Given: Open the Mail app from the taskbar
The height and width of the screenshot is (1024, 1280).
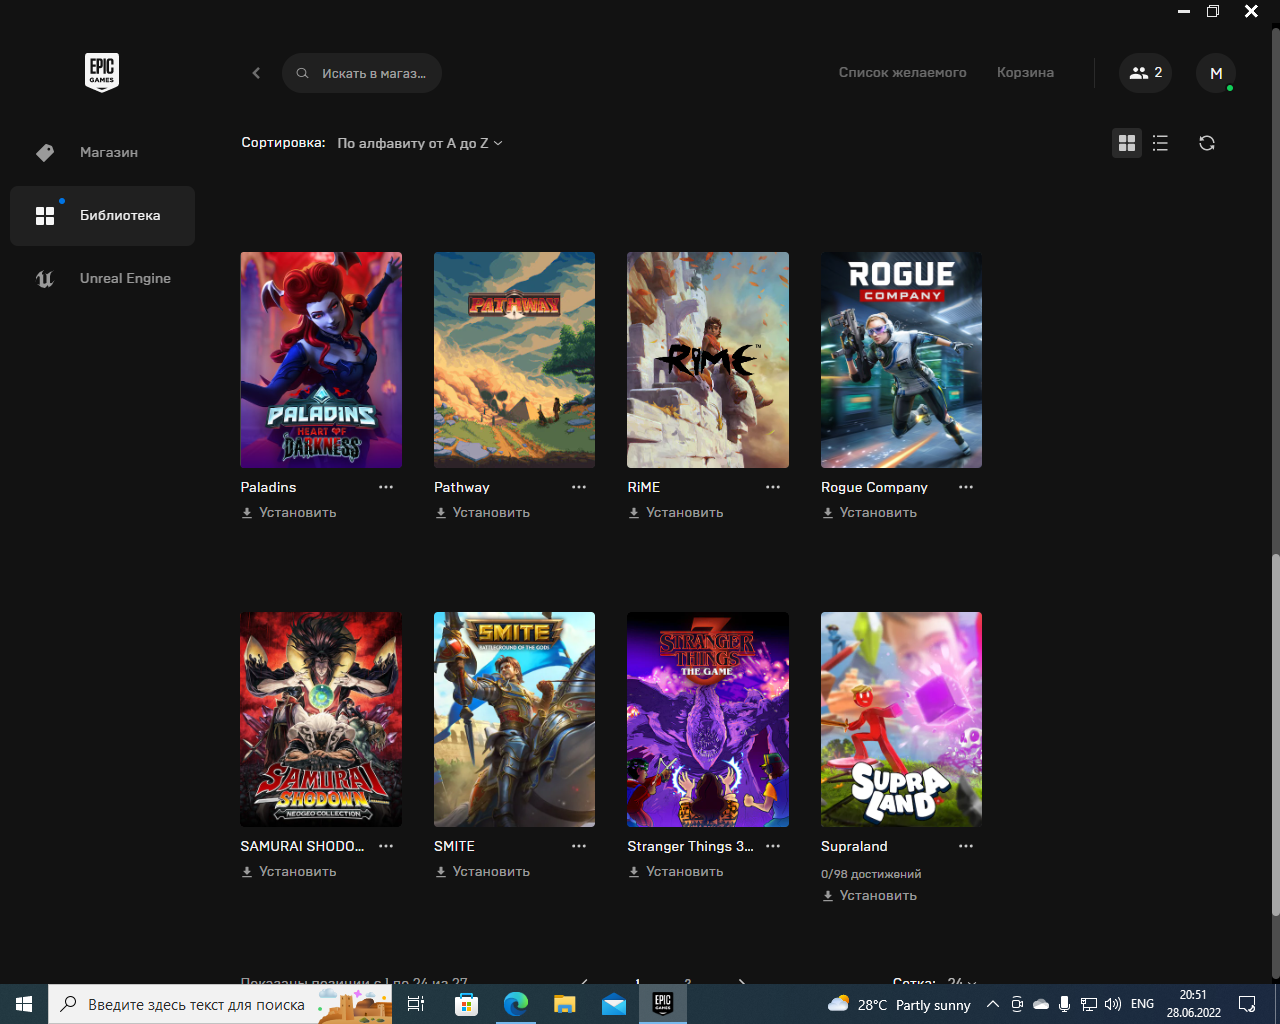Looking at the screenshot, I should [614, 1004].
